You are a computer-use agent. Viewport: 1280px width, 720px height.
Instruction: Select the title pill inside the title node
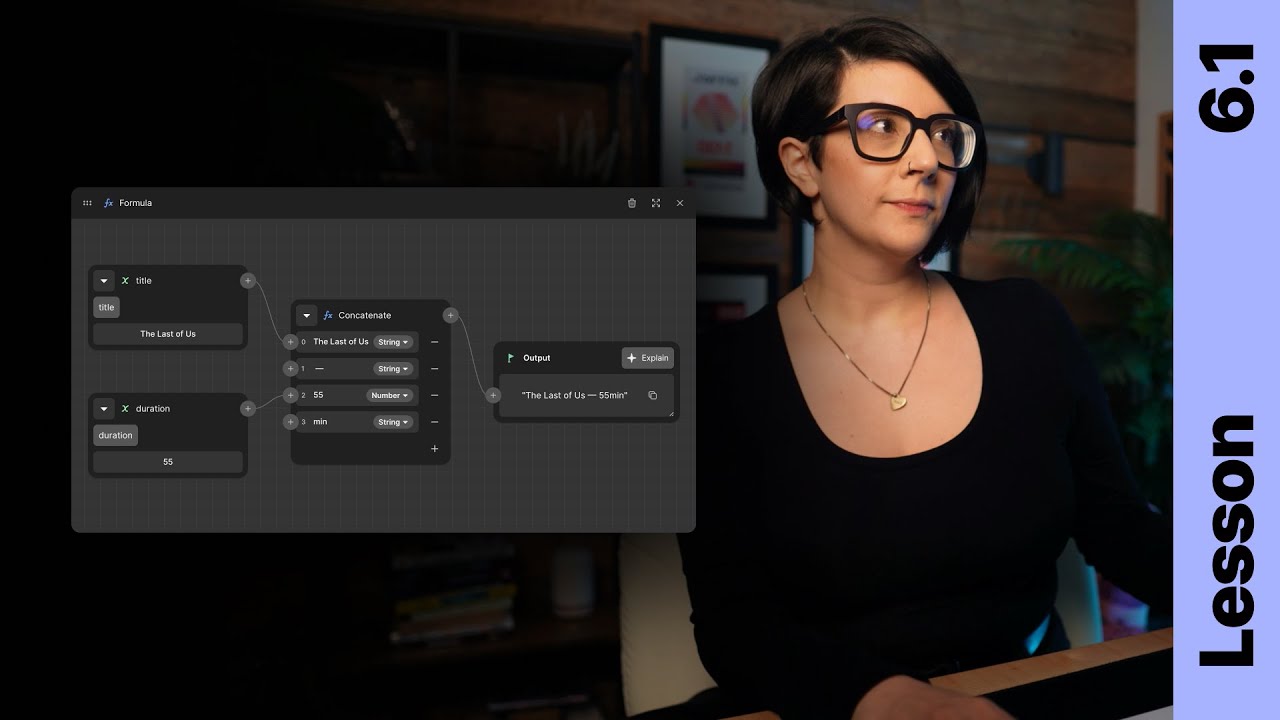coord(106,307)
